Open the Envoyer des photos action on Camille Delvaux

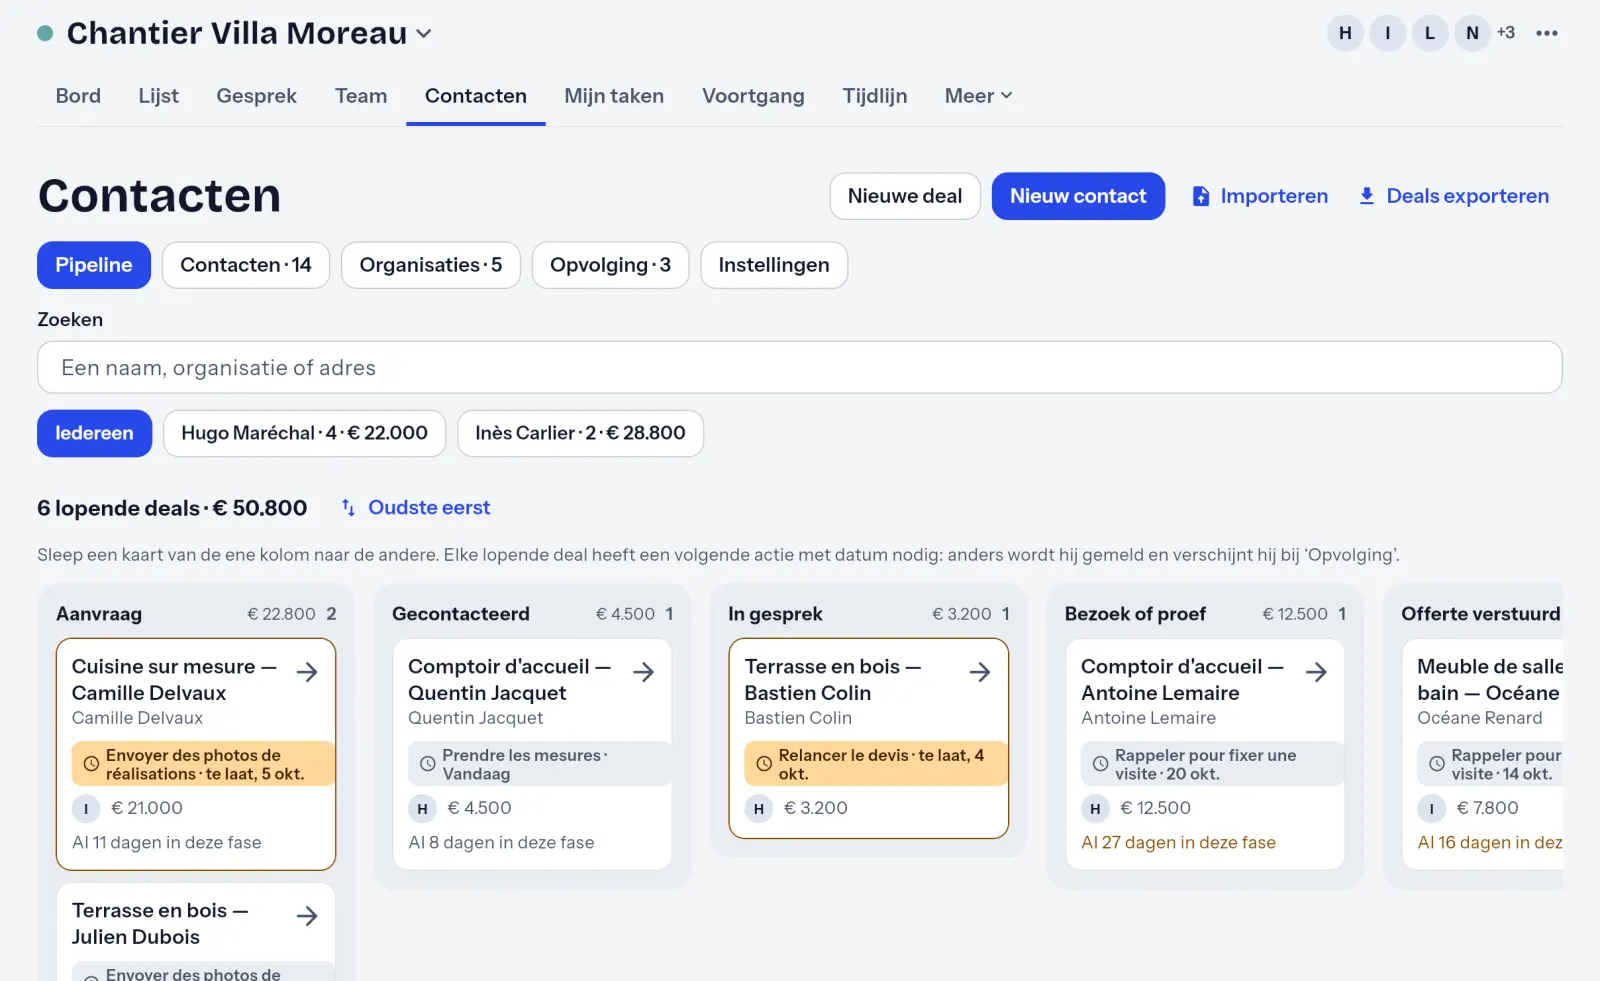[x=203, y=764]
